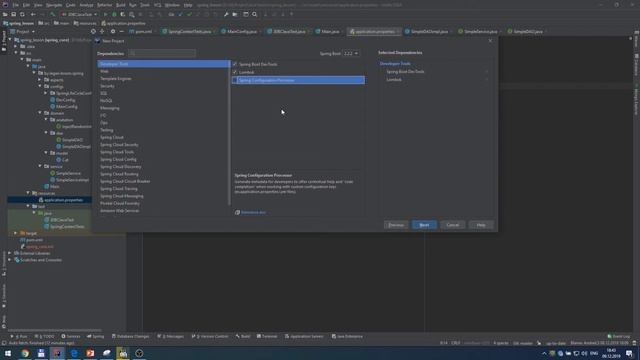640x360 pixels.
Task: Open Settings via the wrench toolbar icon
Action: point(226,14)
